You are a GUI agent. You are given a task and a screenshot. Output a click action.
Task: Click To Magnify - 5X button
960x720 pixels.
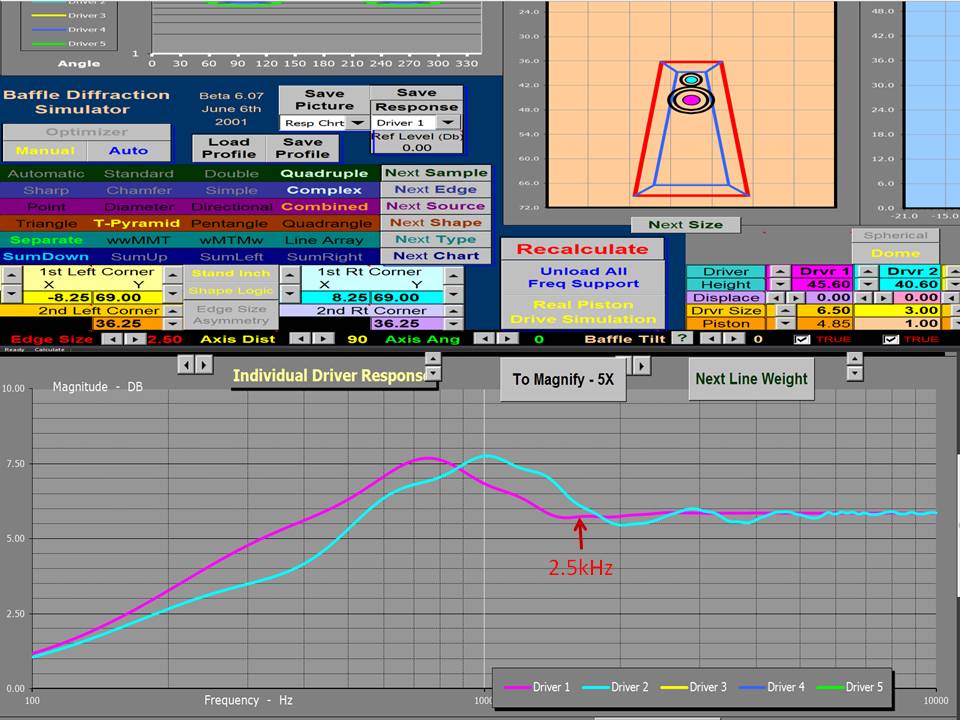pyautogui.click(x=563, y=380)
